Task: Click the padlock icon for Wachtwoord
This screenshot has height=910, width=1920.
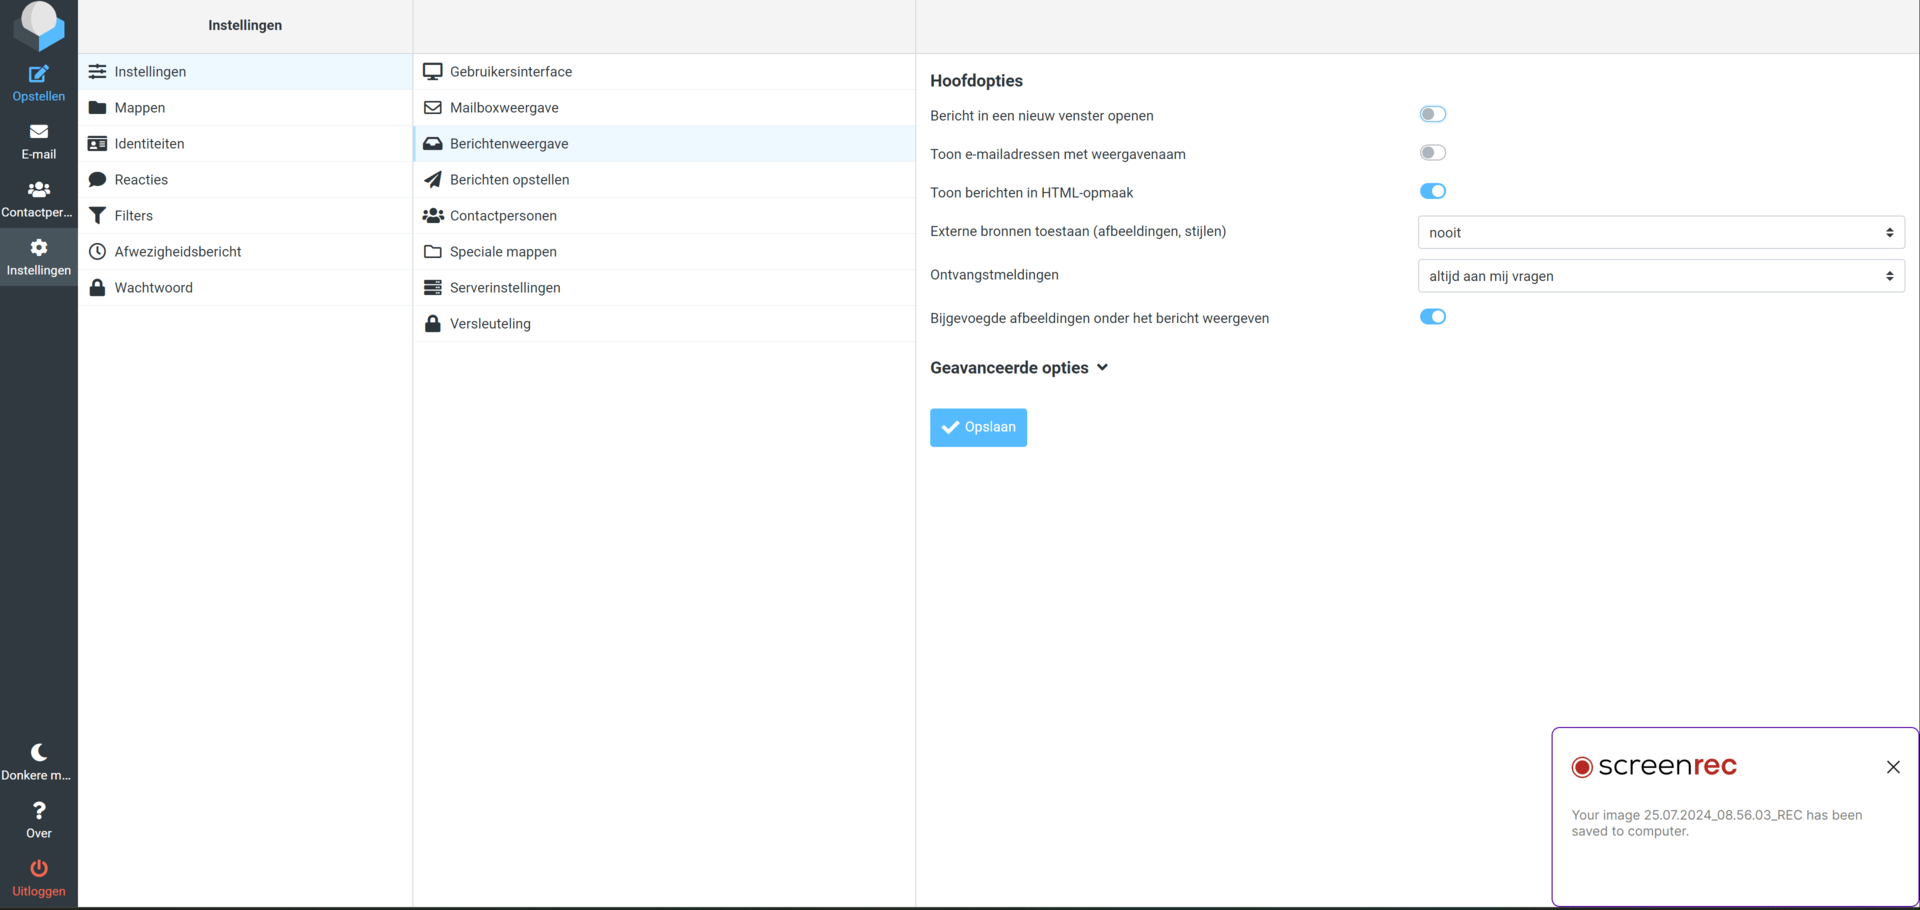Action: [97, 288]
